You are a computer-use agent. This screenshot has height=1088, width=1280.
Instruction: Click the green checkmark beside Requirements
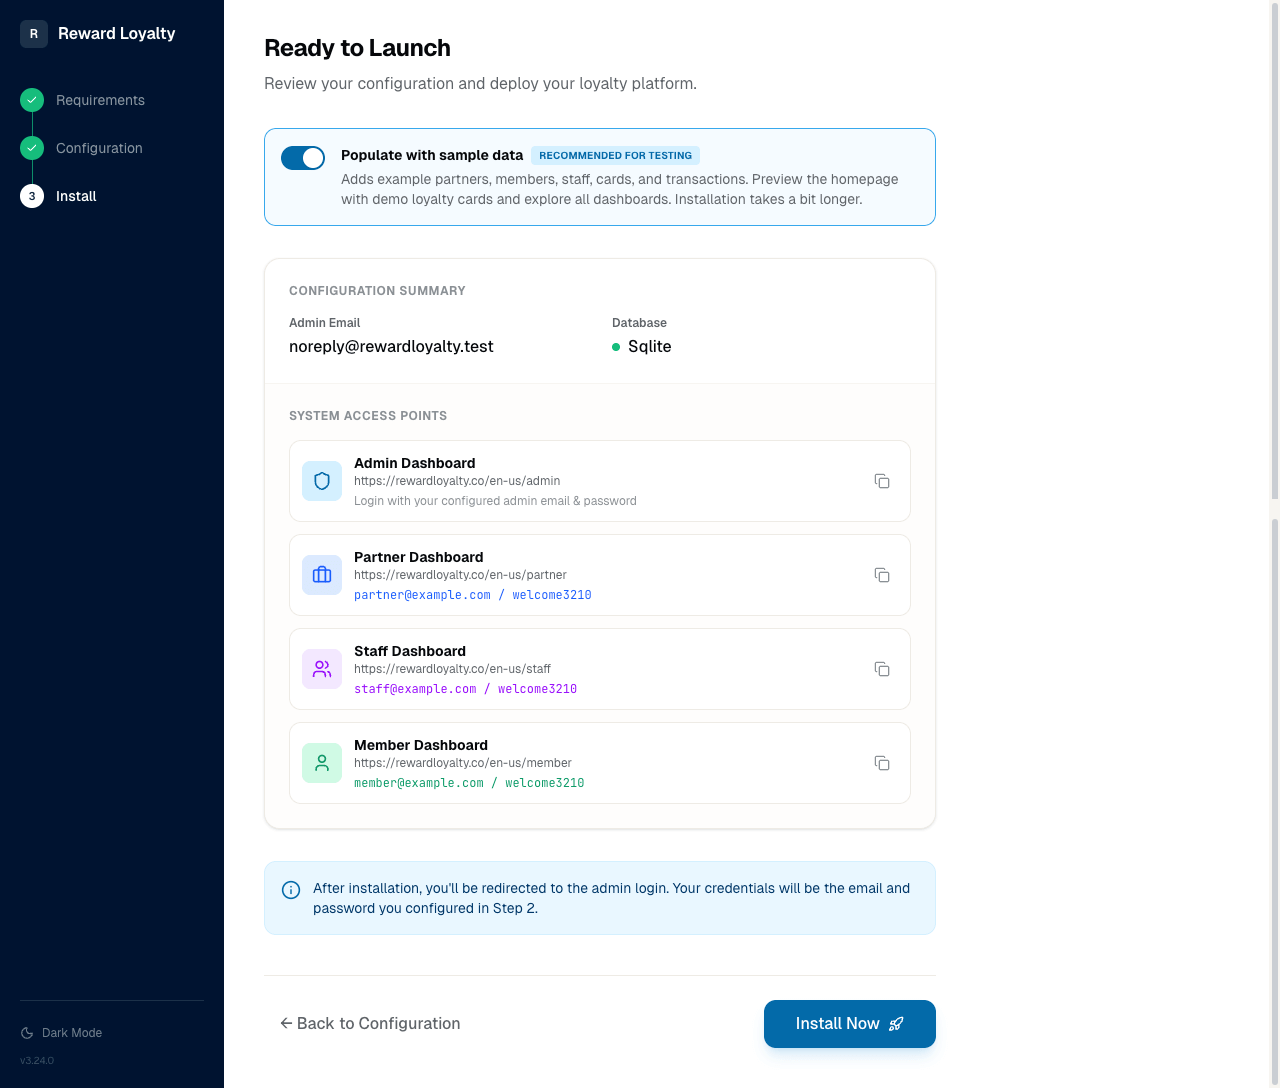pyautogui.click(x=31, y=100)
